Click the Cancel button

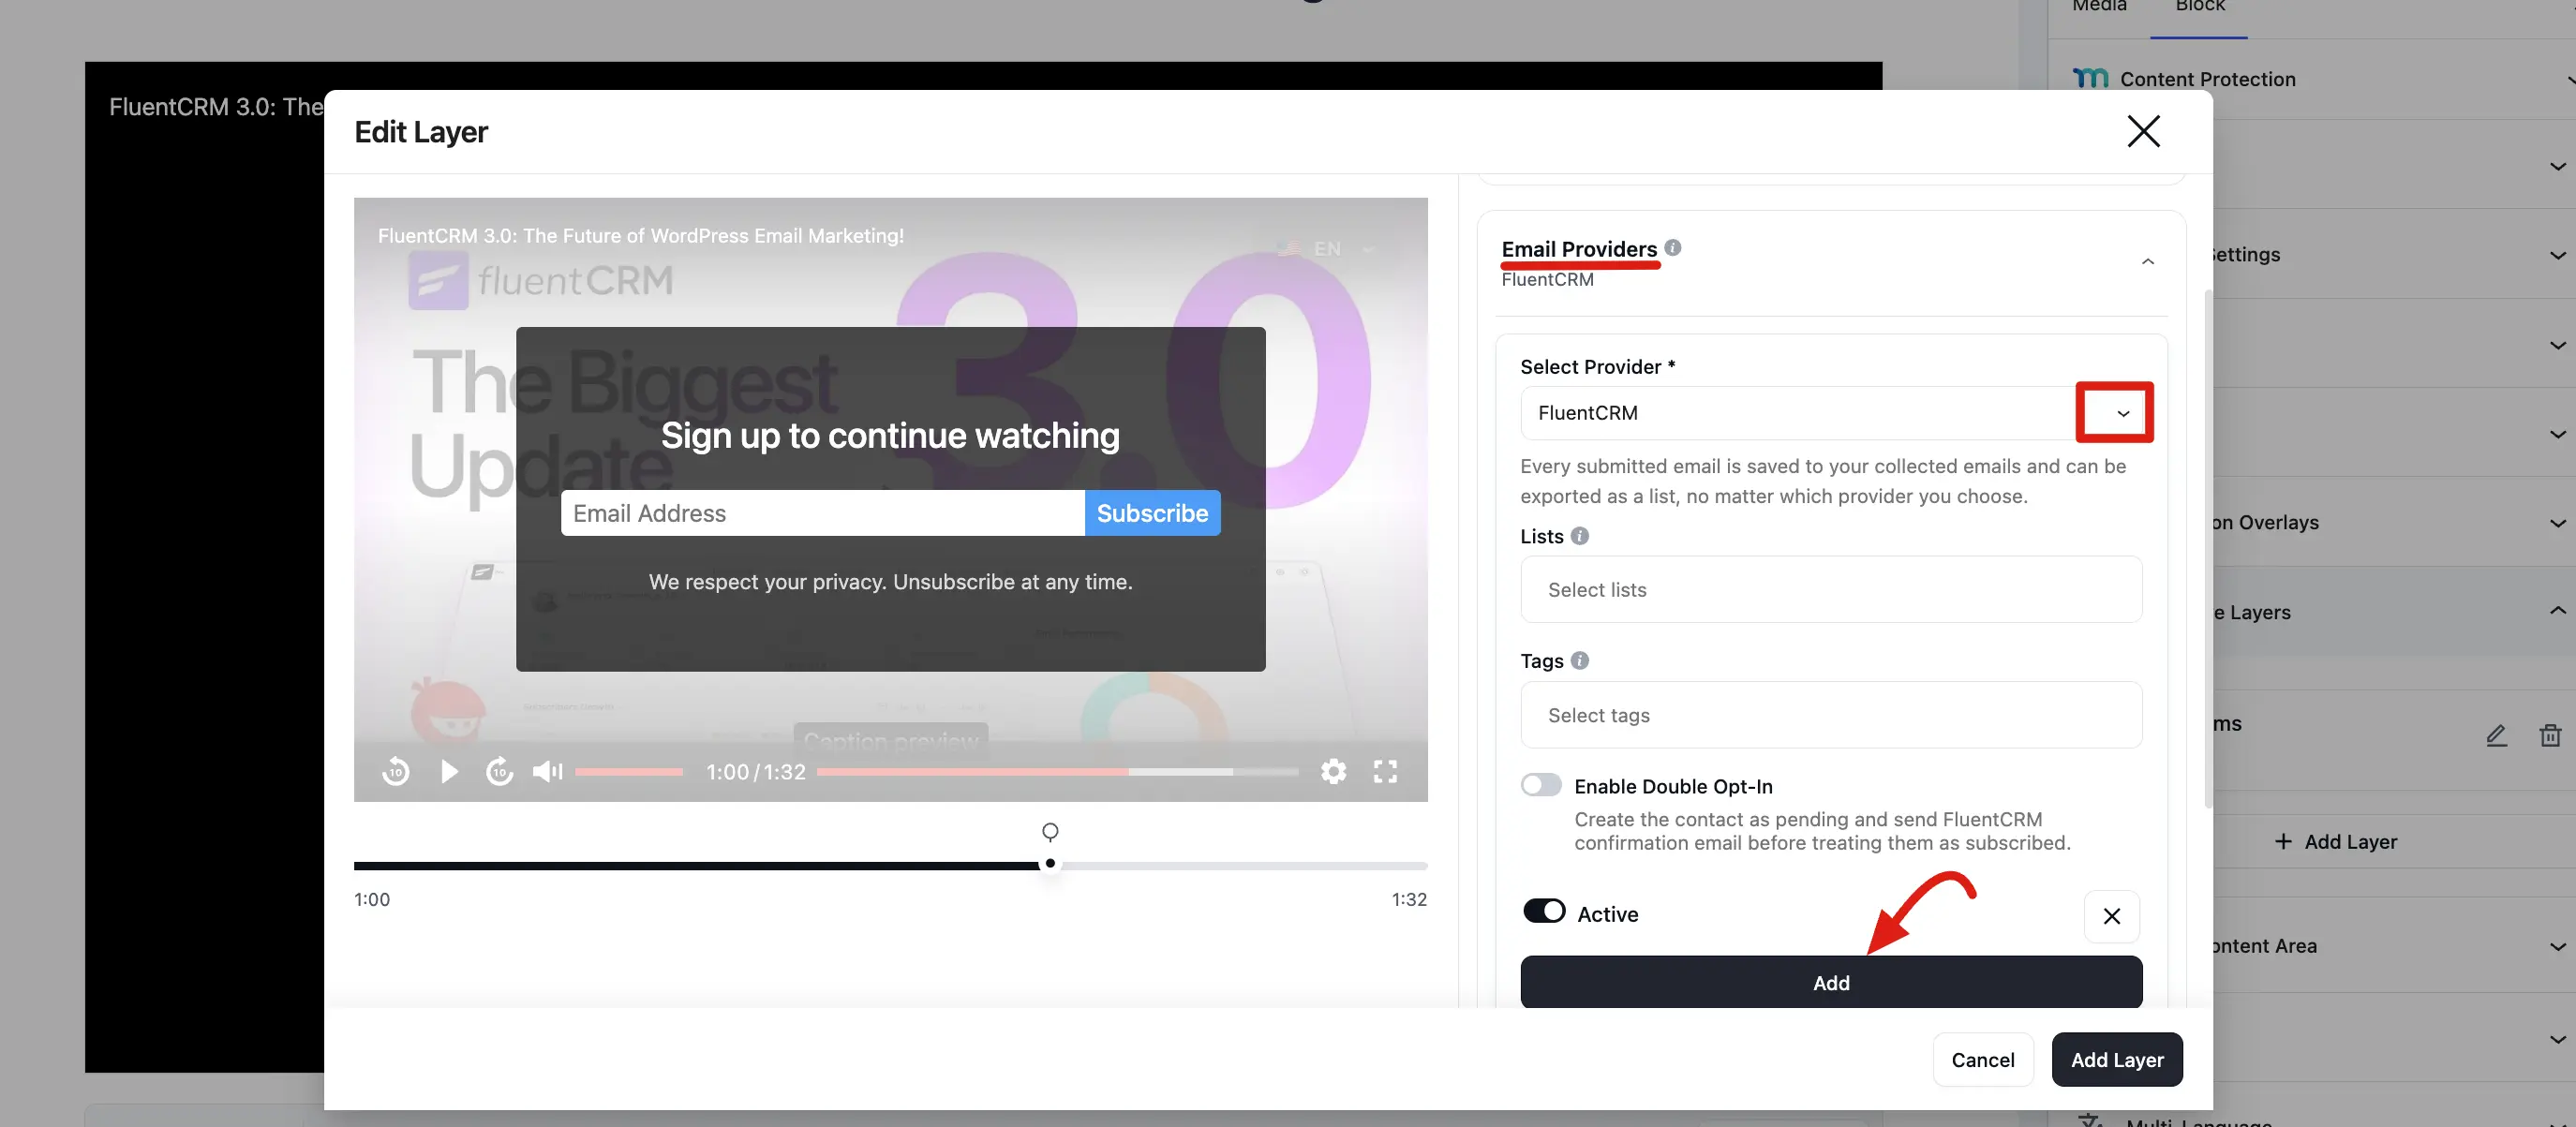point(1982,1060)
